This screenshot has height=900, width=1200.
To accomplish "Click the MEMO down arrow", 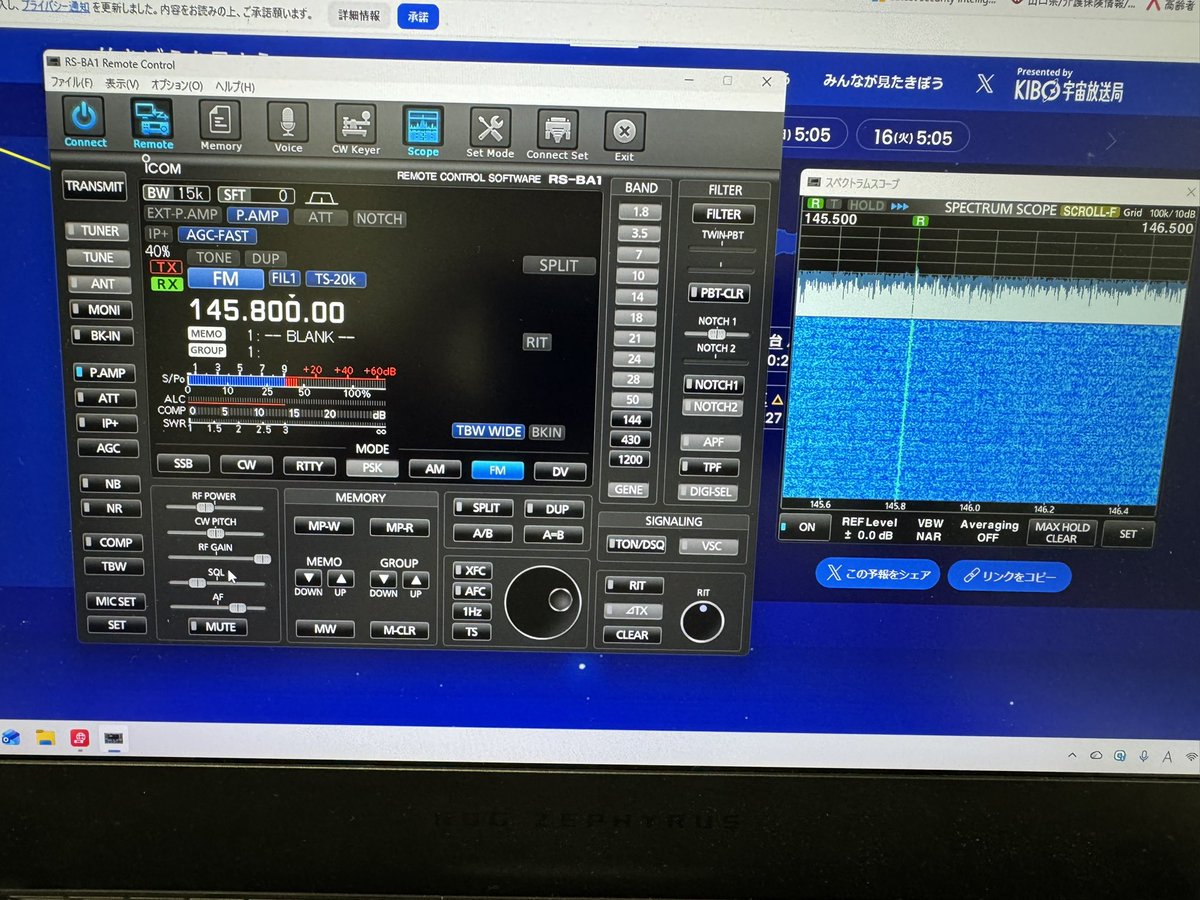I will coord(309,579).
